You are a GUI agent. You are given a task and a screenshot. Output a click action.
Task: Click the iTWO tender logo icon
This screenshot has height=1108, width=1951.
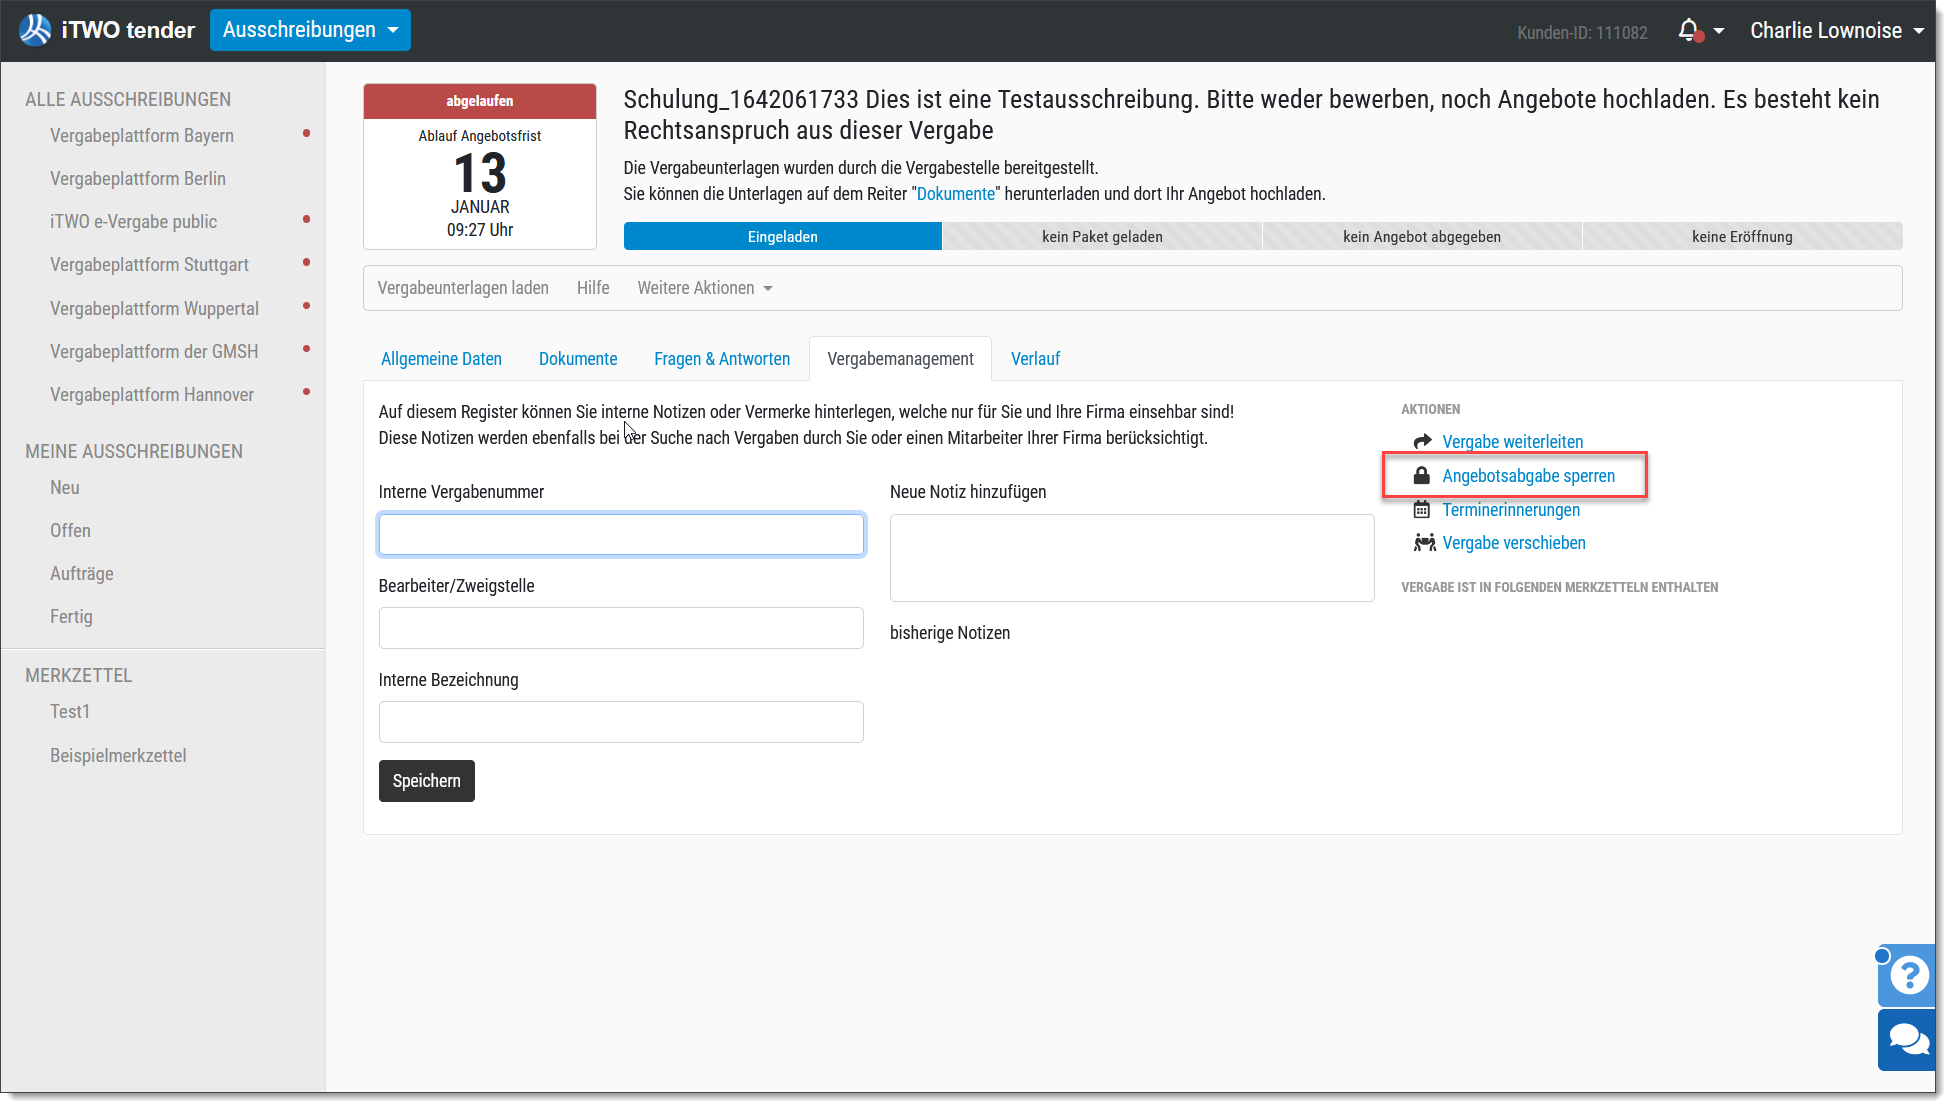(36, 30)
